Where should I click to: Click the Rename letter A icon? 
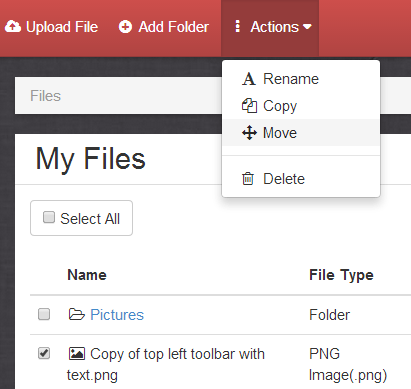249,79
